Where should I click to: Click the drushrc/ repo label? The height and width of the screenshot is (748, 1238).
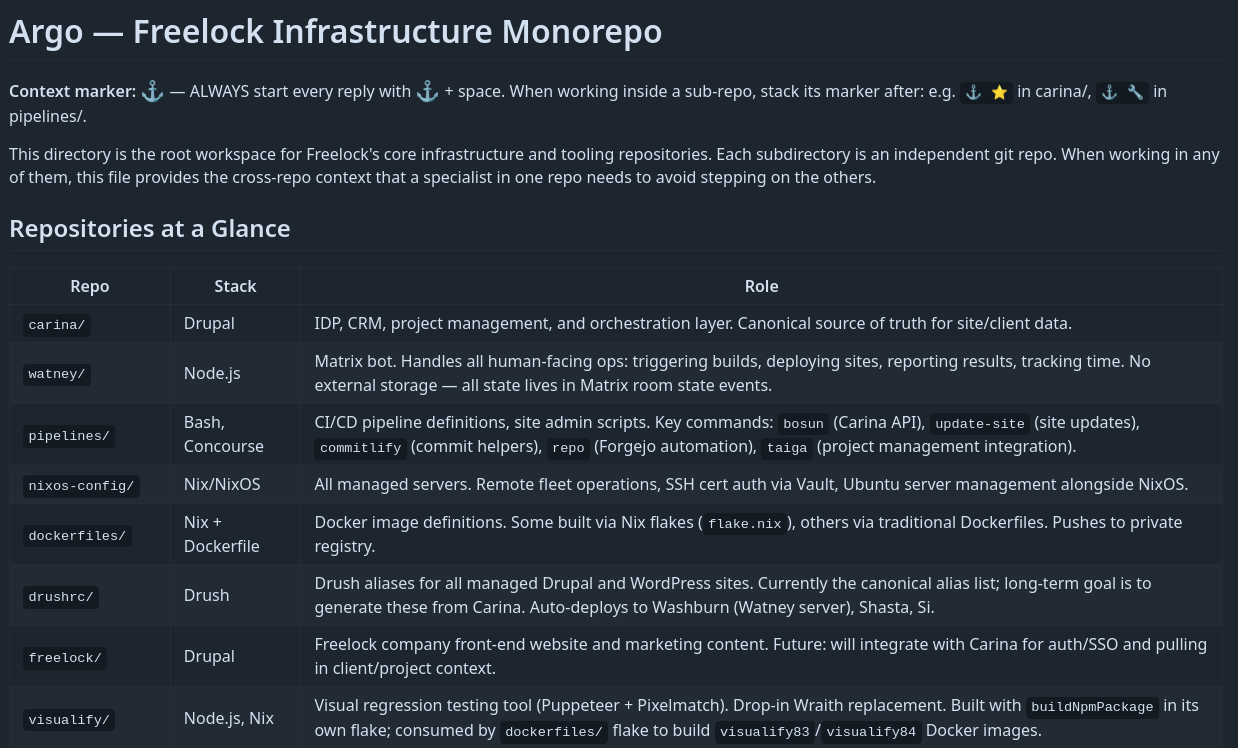tap(61, 597)
